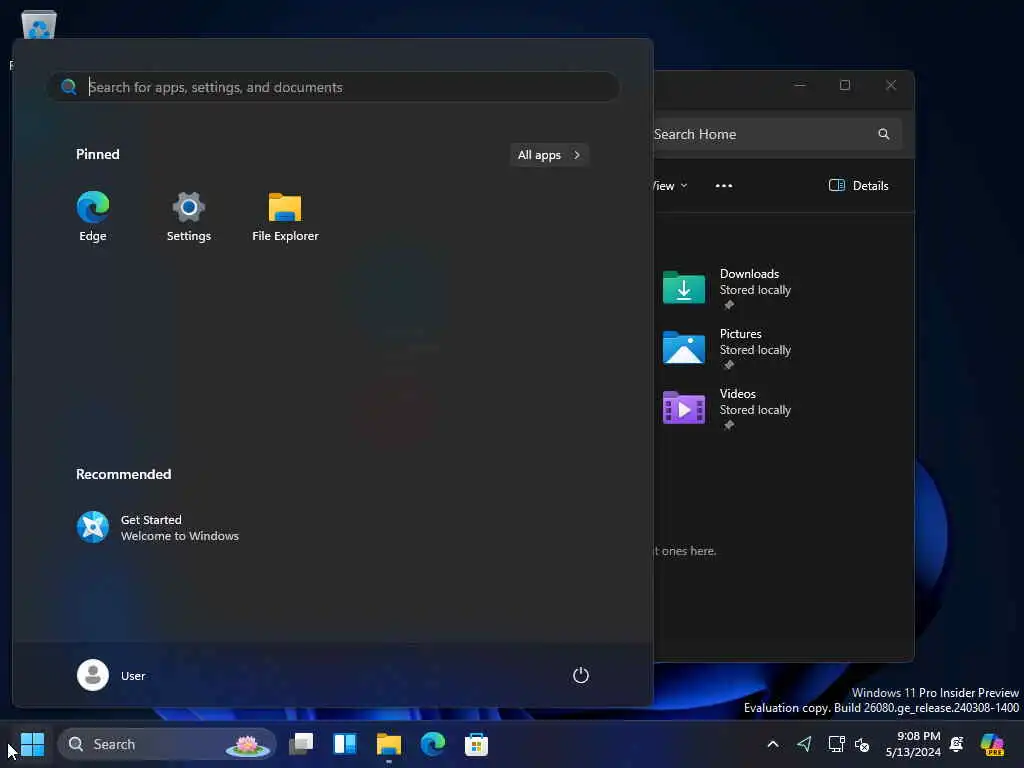Click the Recommended section heading
This screenshot has height=768, width=1024.
(123, 474)
